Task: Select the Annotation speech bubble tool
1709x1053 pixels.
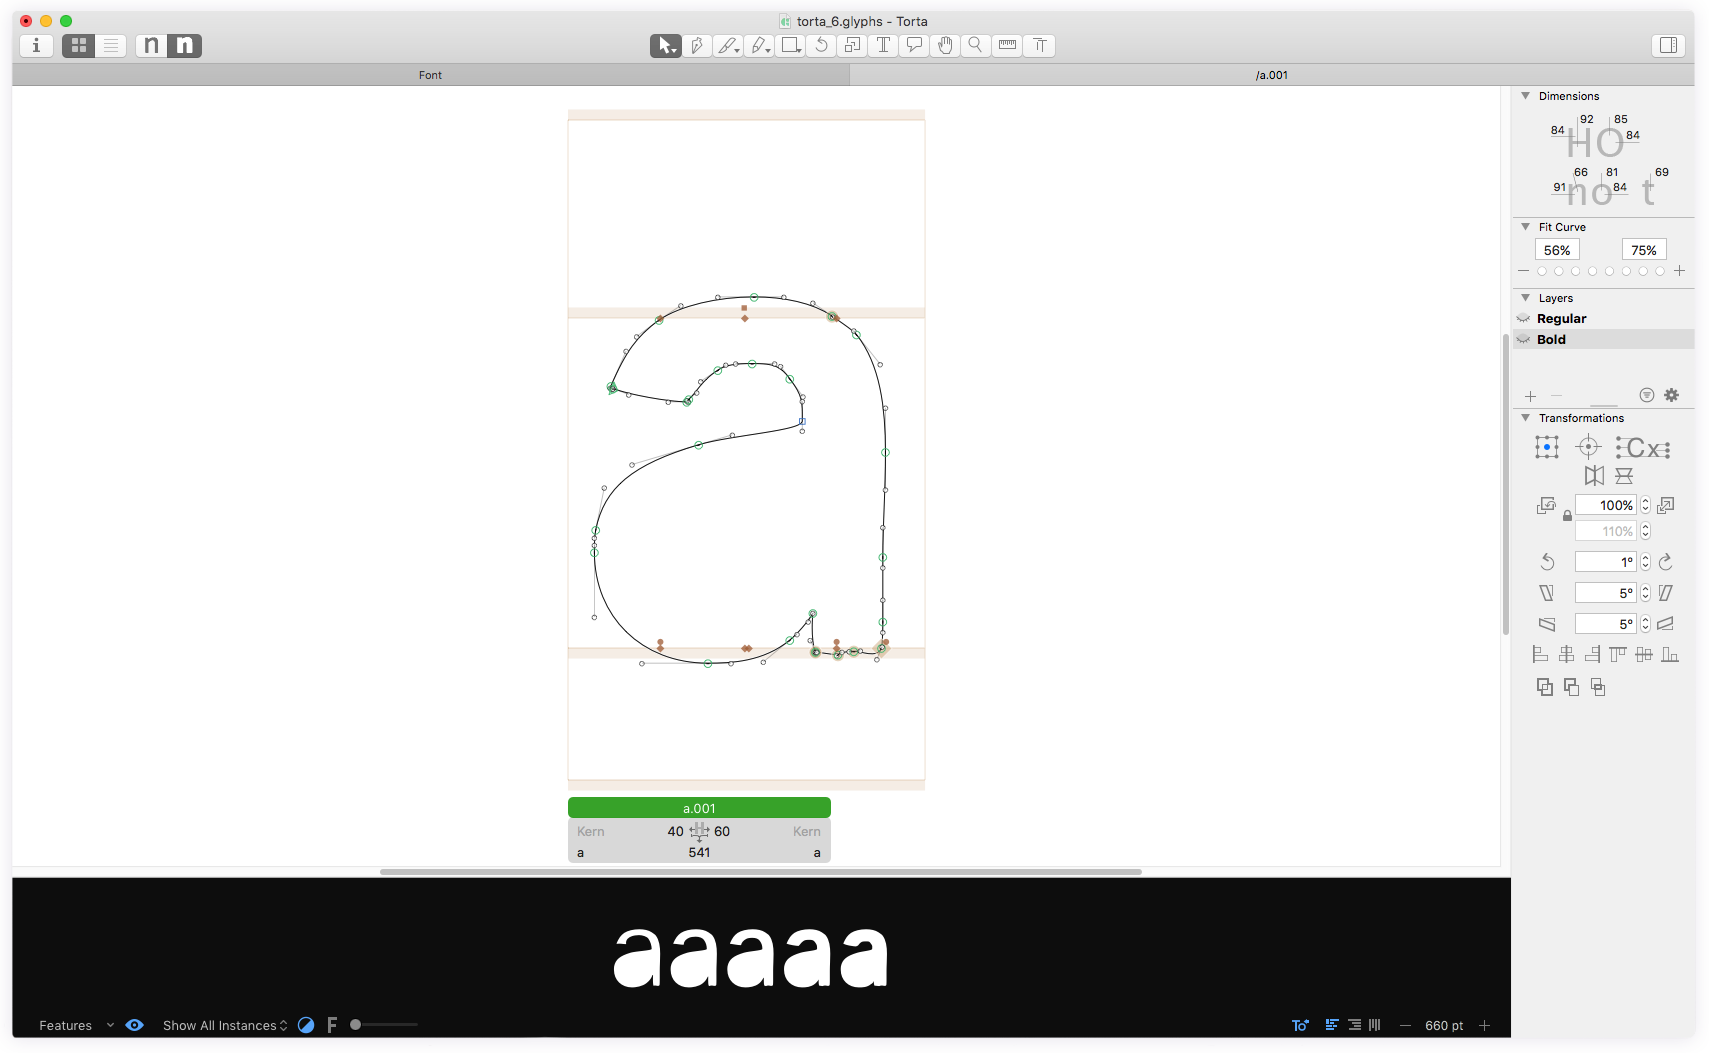Action: click(x=914, y=45)
